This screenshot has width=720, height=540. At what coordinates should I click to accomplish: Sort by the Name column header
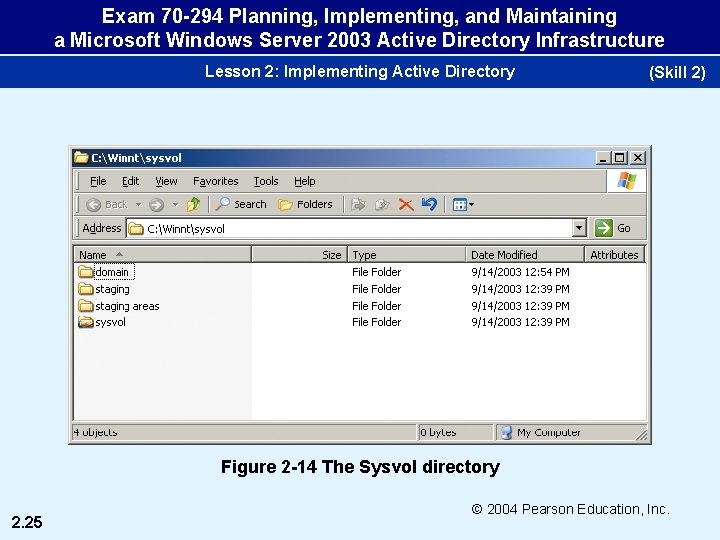coord(163,254)
